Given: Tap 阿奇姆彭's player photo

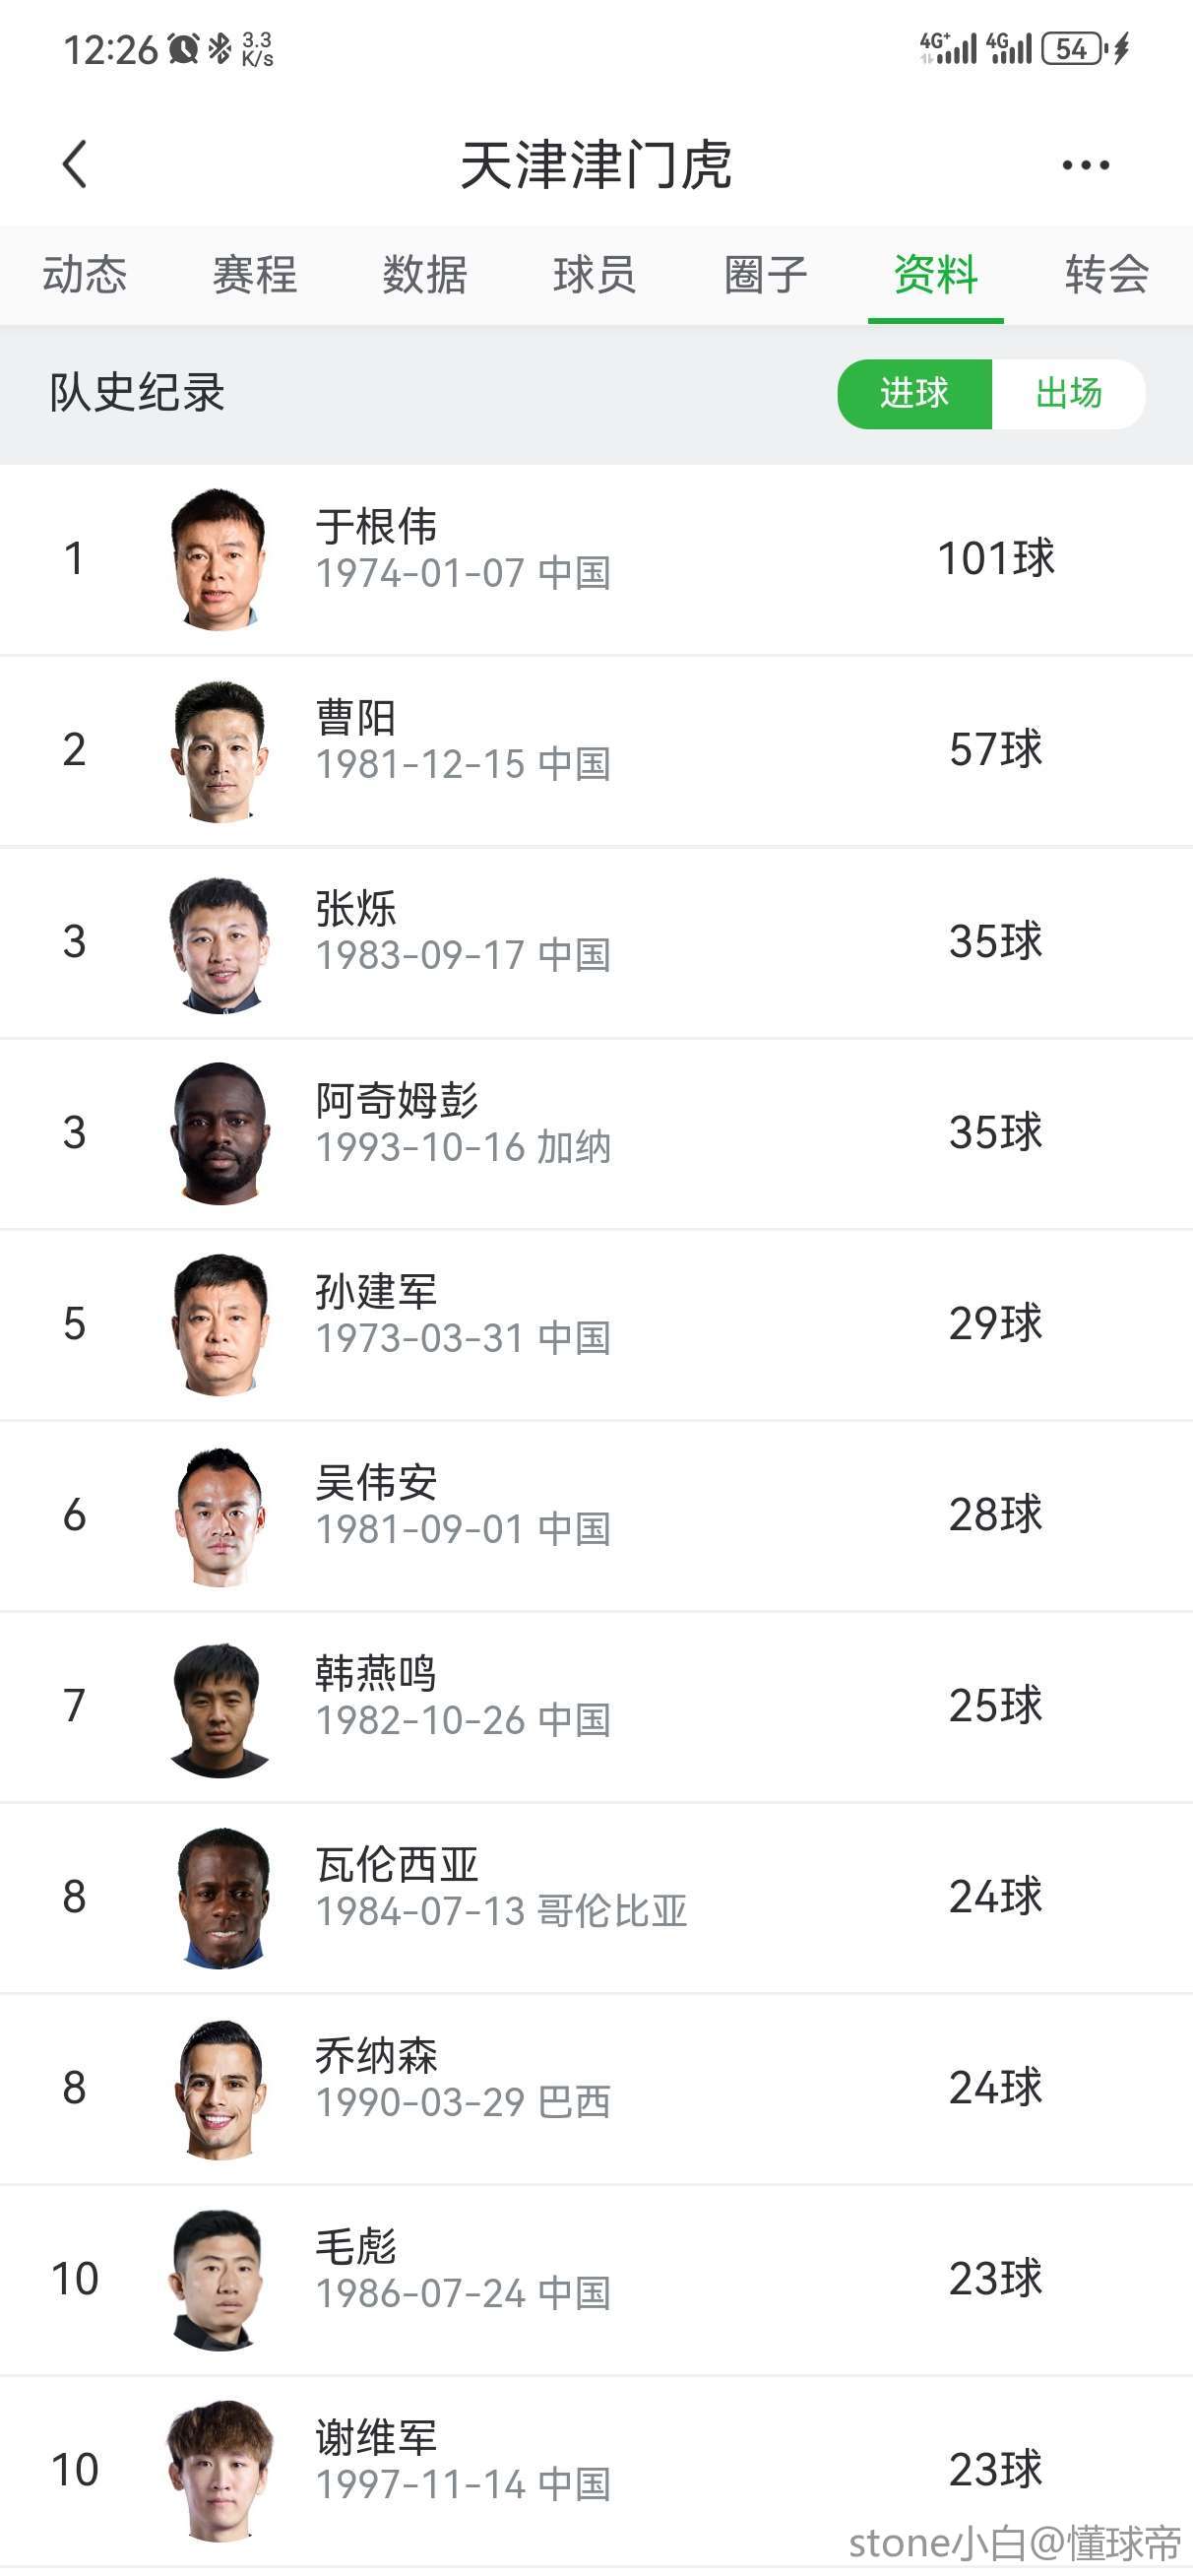Looking at the screenshot, I should pyautogui.click(x=220, y=1133).
